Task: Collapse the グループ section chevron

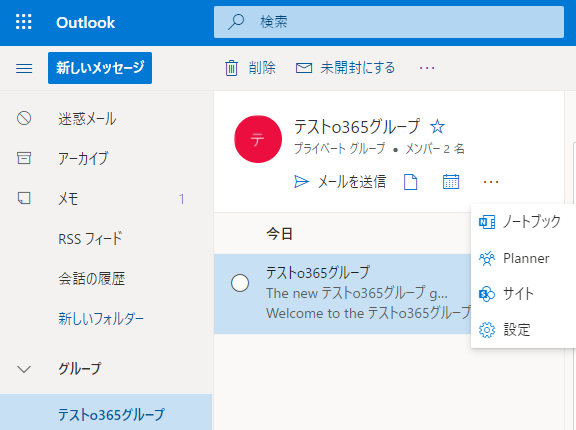Action: coord(24,369)
